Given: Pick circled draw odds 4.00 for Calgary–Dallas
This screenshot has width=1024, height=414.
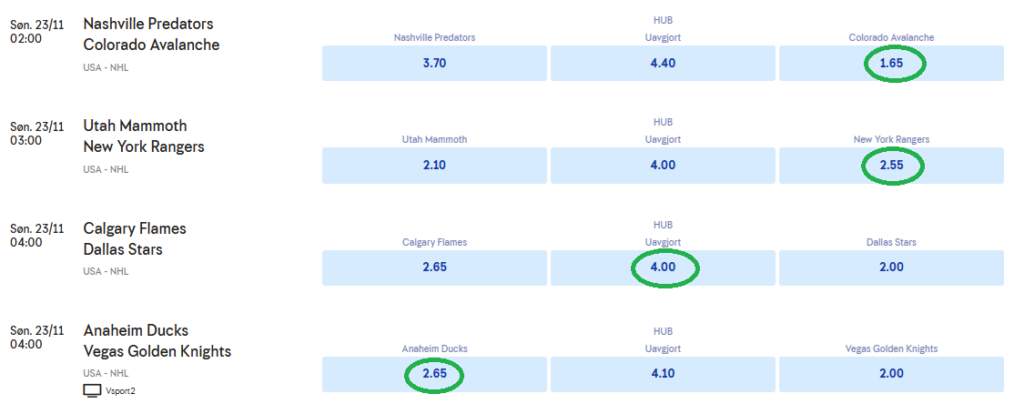Looking at the screenshot, I should pos(663,268).
